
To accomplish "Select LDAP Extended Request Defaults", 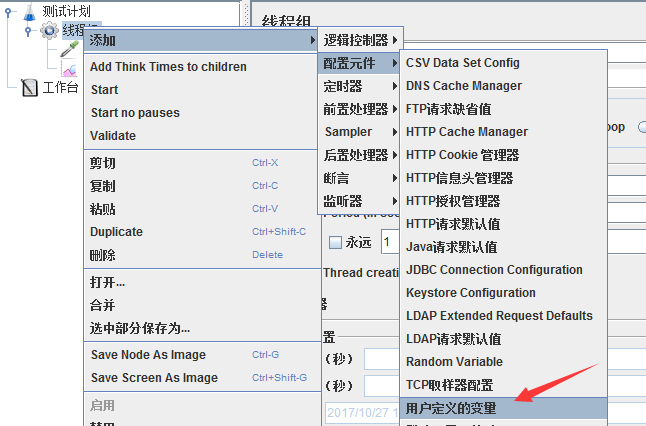I will point(503,316).
